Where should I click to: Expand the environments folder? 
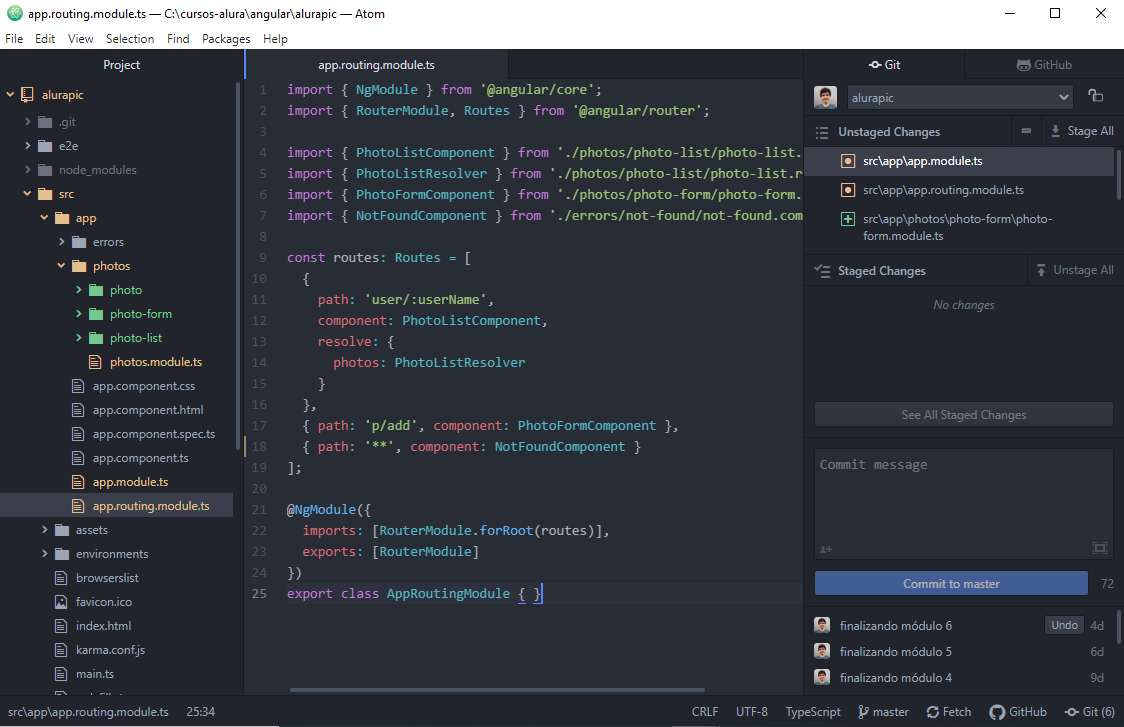44,553
